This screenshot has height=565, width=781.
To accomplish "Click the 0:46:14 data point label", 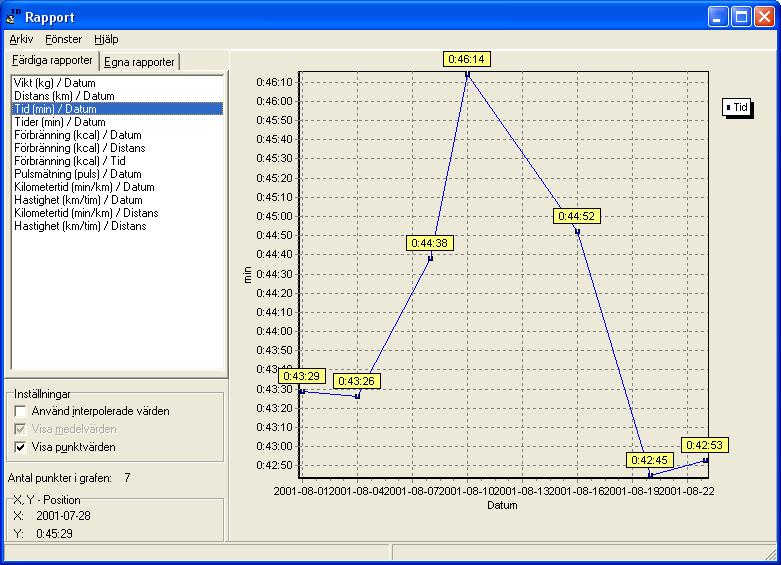I will point(467,59).
